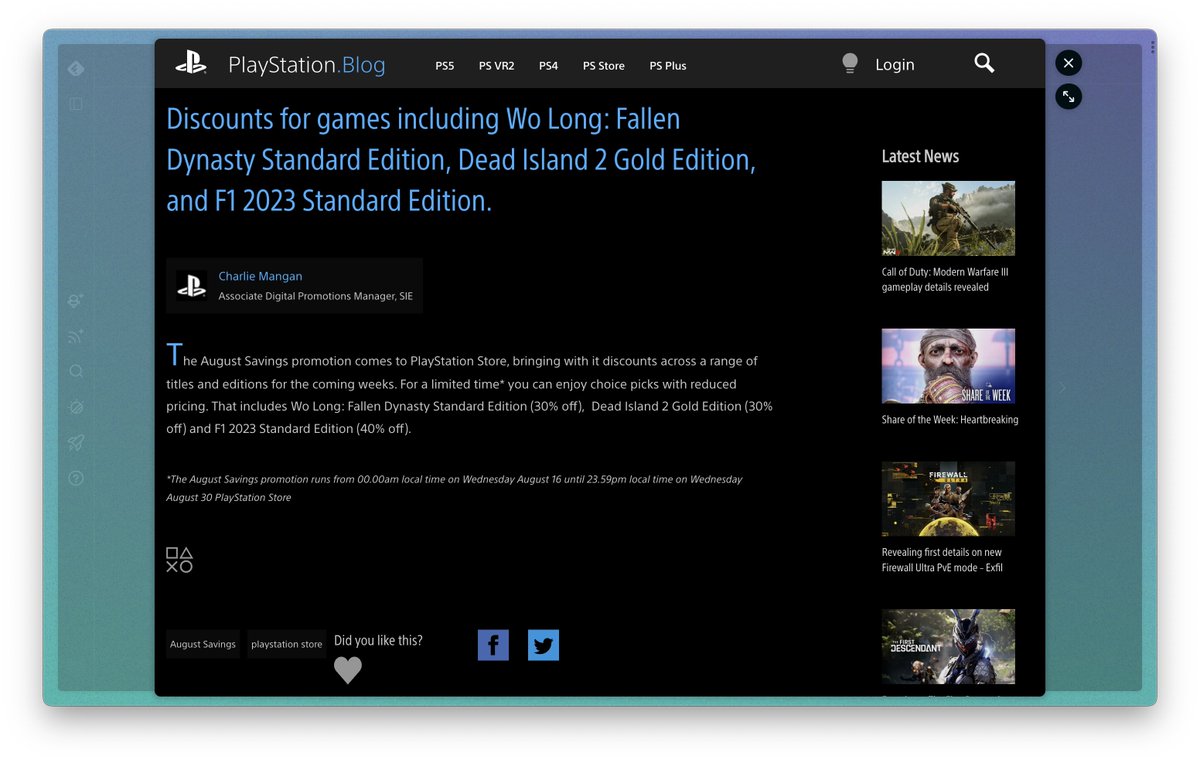Click the add feed RSS icon in background sidebar
The image size is (1200, 763).
(76, 337)
